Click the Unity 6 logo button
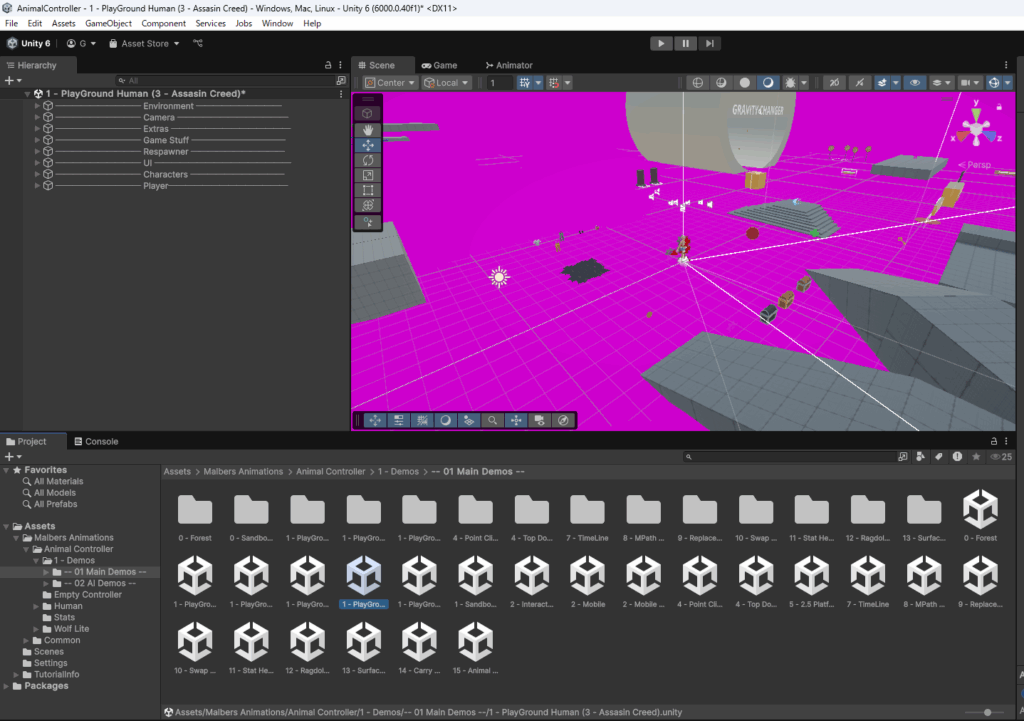Viewport: 1024px width, 721px height. pyautogui.click(x=29, y=43)
